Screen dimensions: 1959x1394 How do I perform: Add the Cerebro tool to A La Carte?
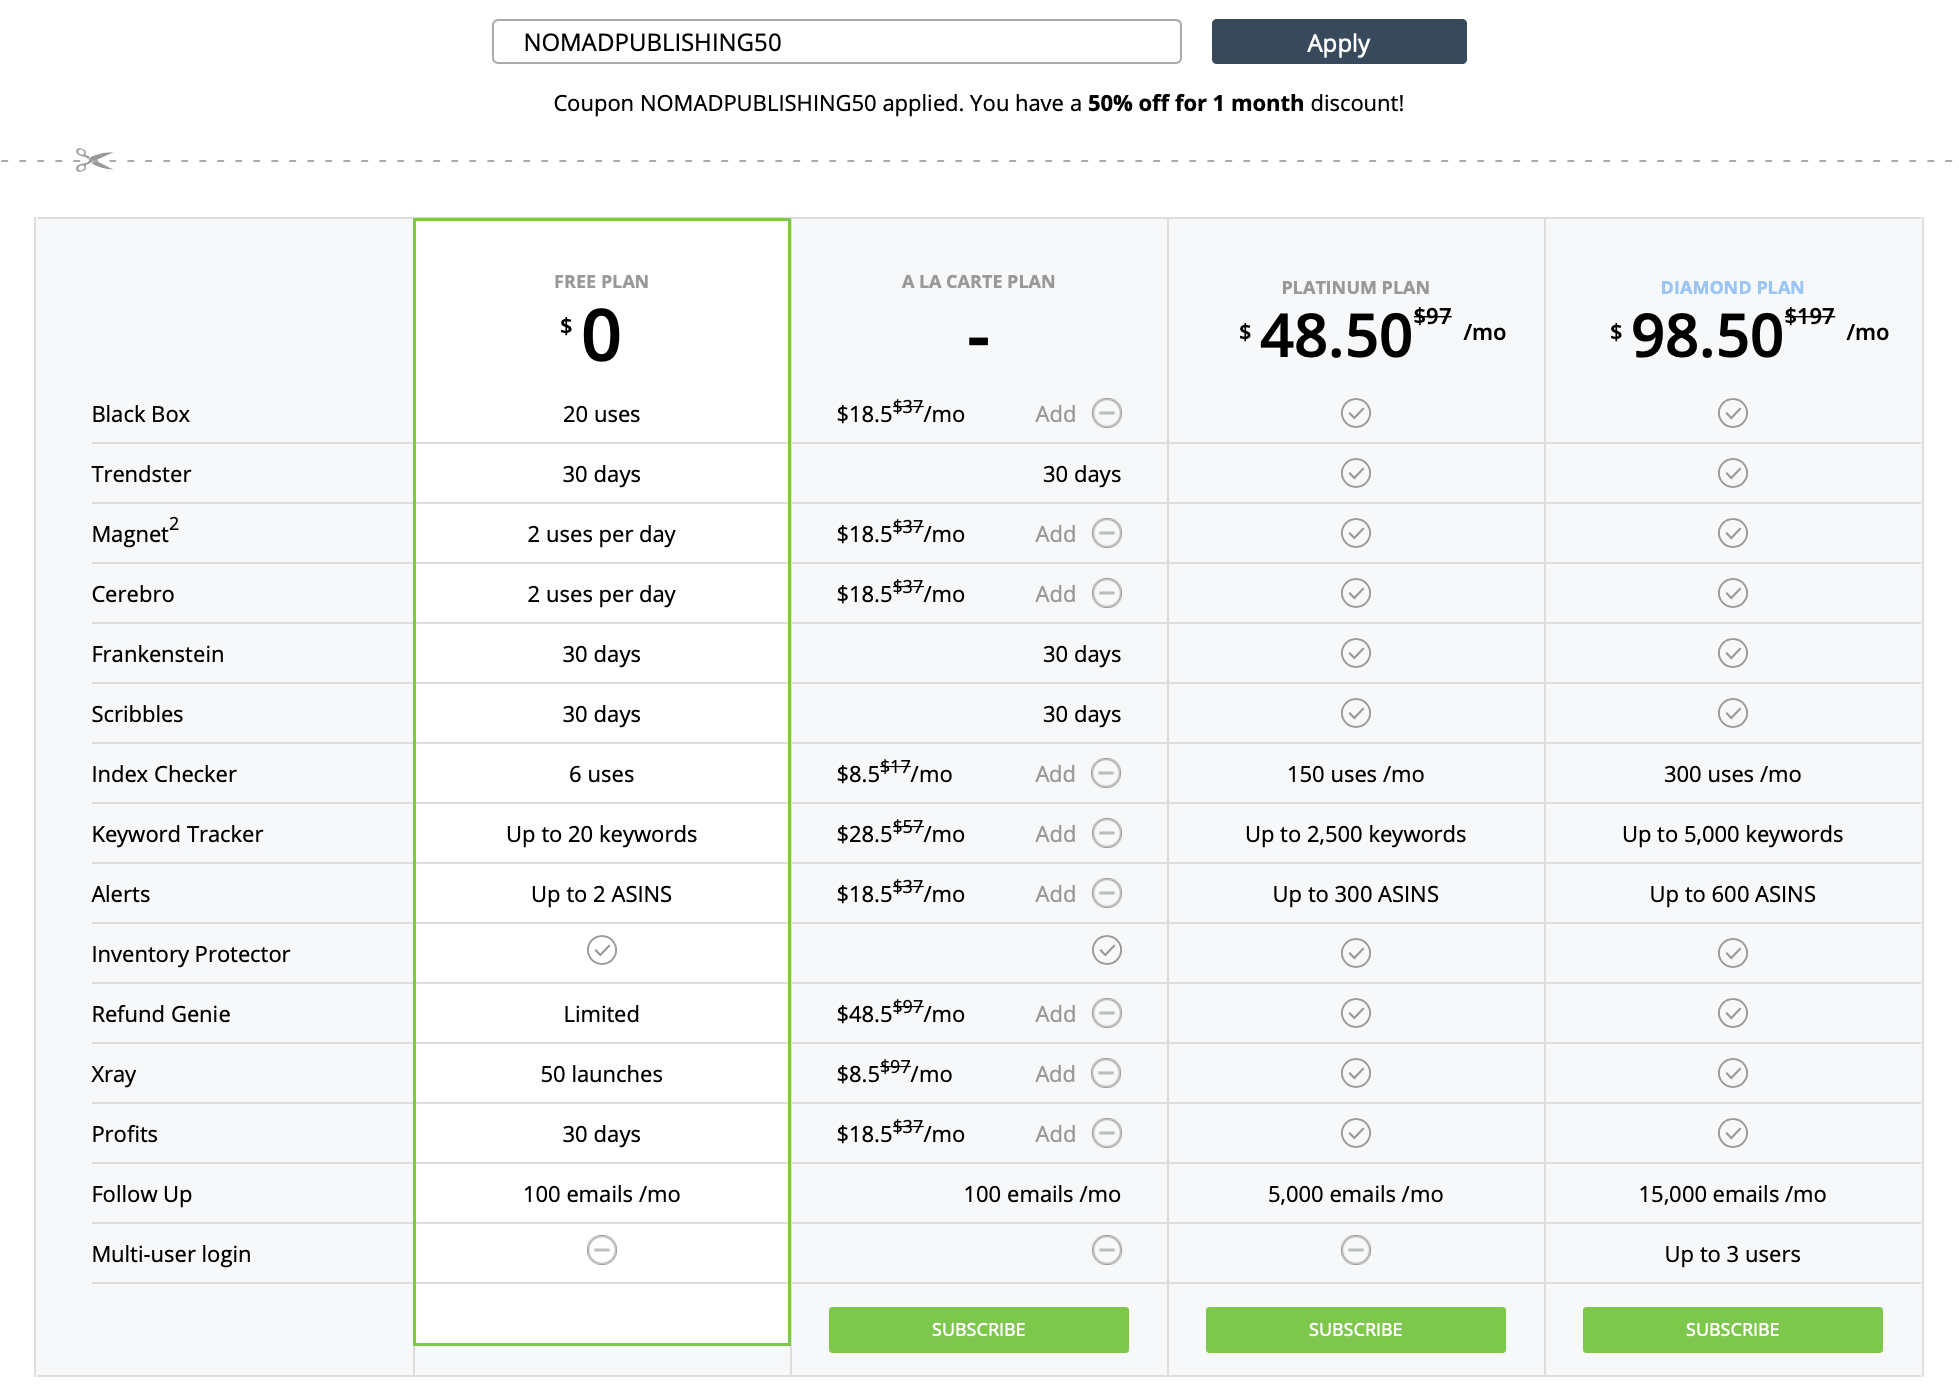1056,594
